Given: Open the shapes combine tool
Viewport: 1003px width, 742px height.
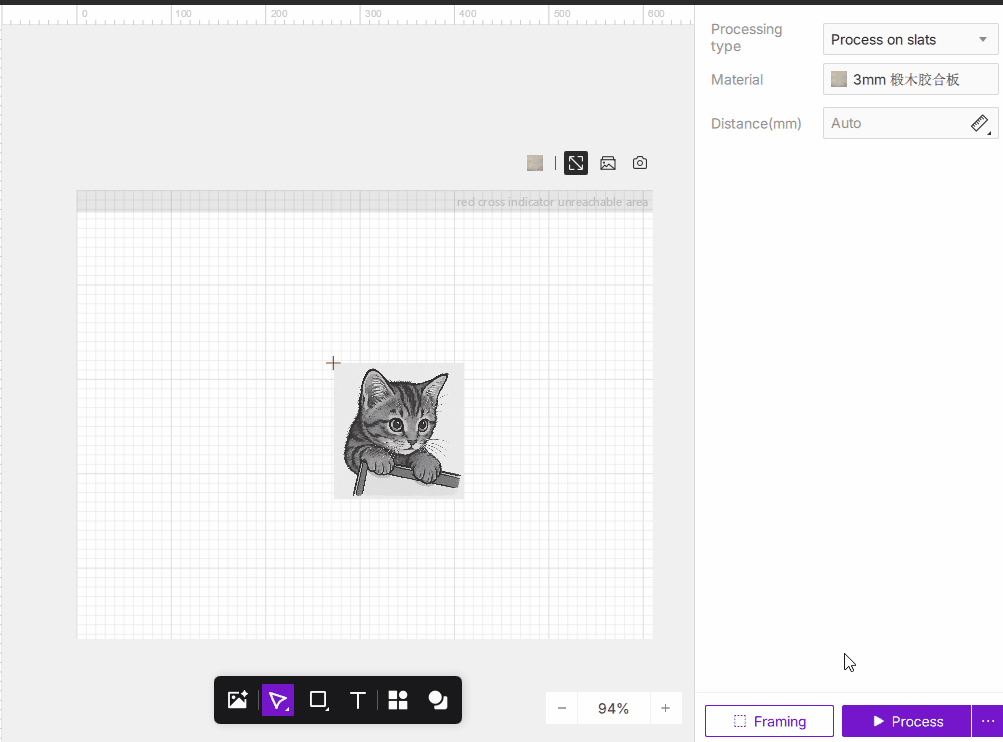Looking at the screenshot, I should coord(438,700).
